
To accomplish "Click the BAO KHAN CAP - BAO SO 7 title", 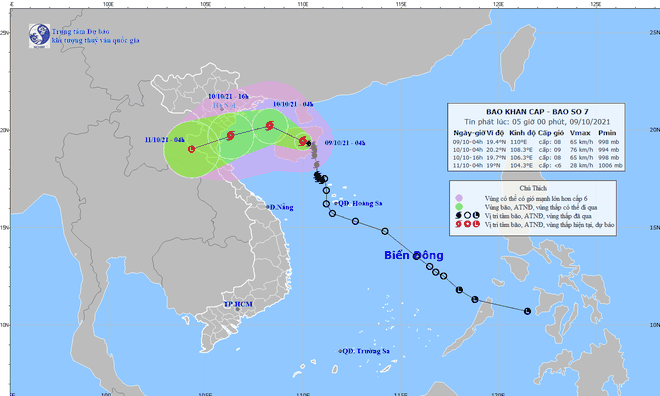I will 537,112.
